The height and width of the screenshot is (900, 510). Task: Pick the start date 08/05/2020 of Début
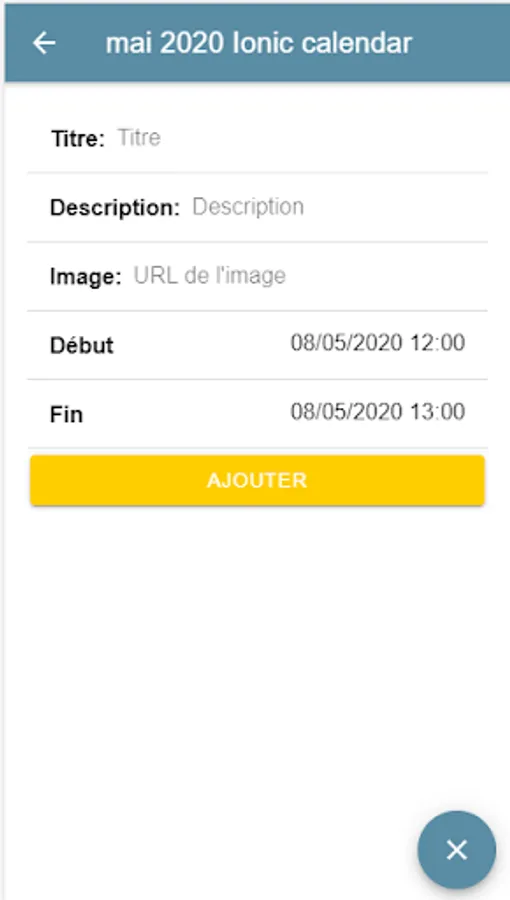347,343
